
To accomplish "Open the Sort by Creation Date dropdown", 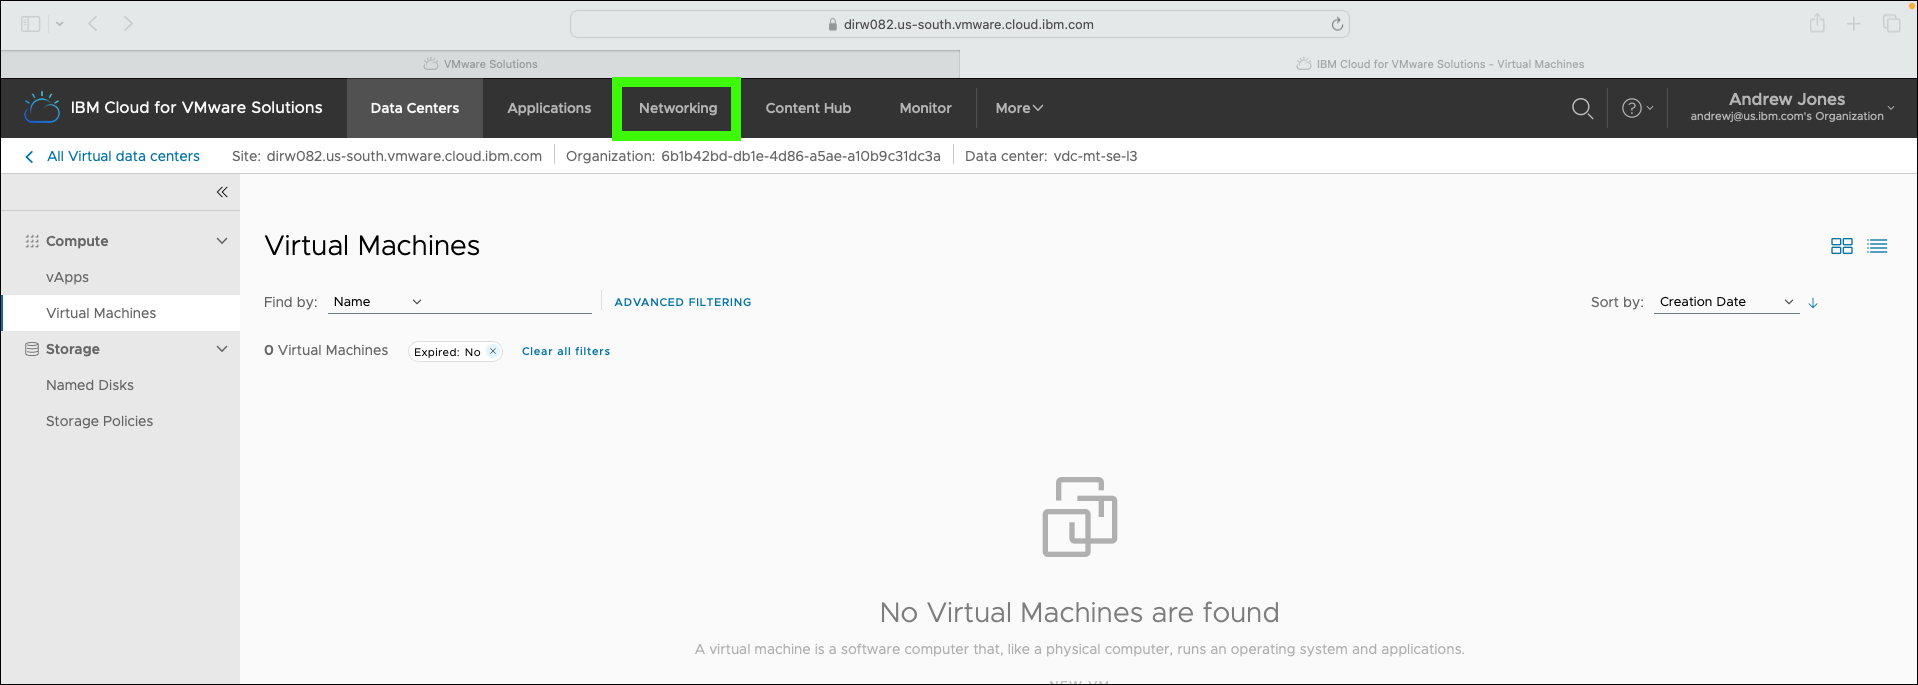I will (x=1727, y=302).
